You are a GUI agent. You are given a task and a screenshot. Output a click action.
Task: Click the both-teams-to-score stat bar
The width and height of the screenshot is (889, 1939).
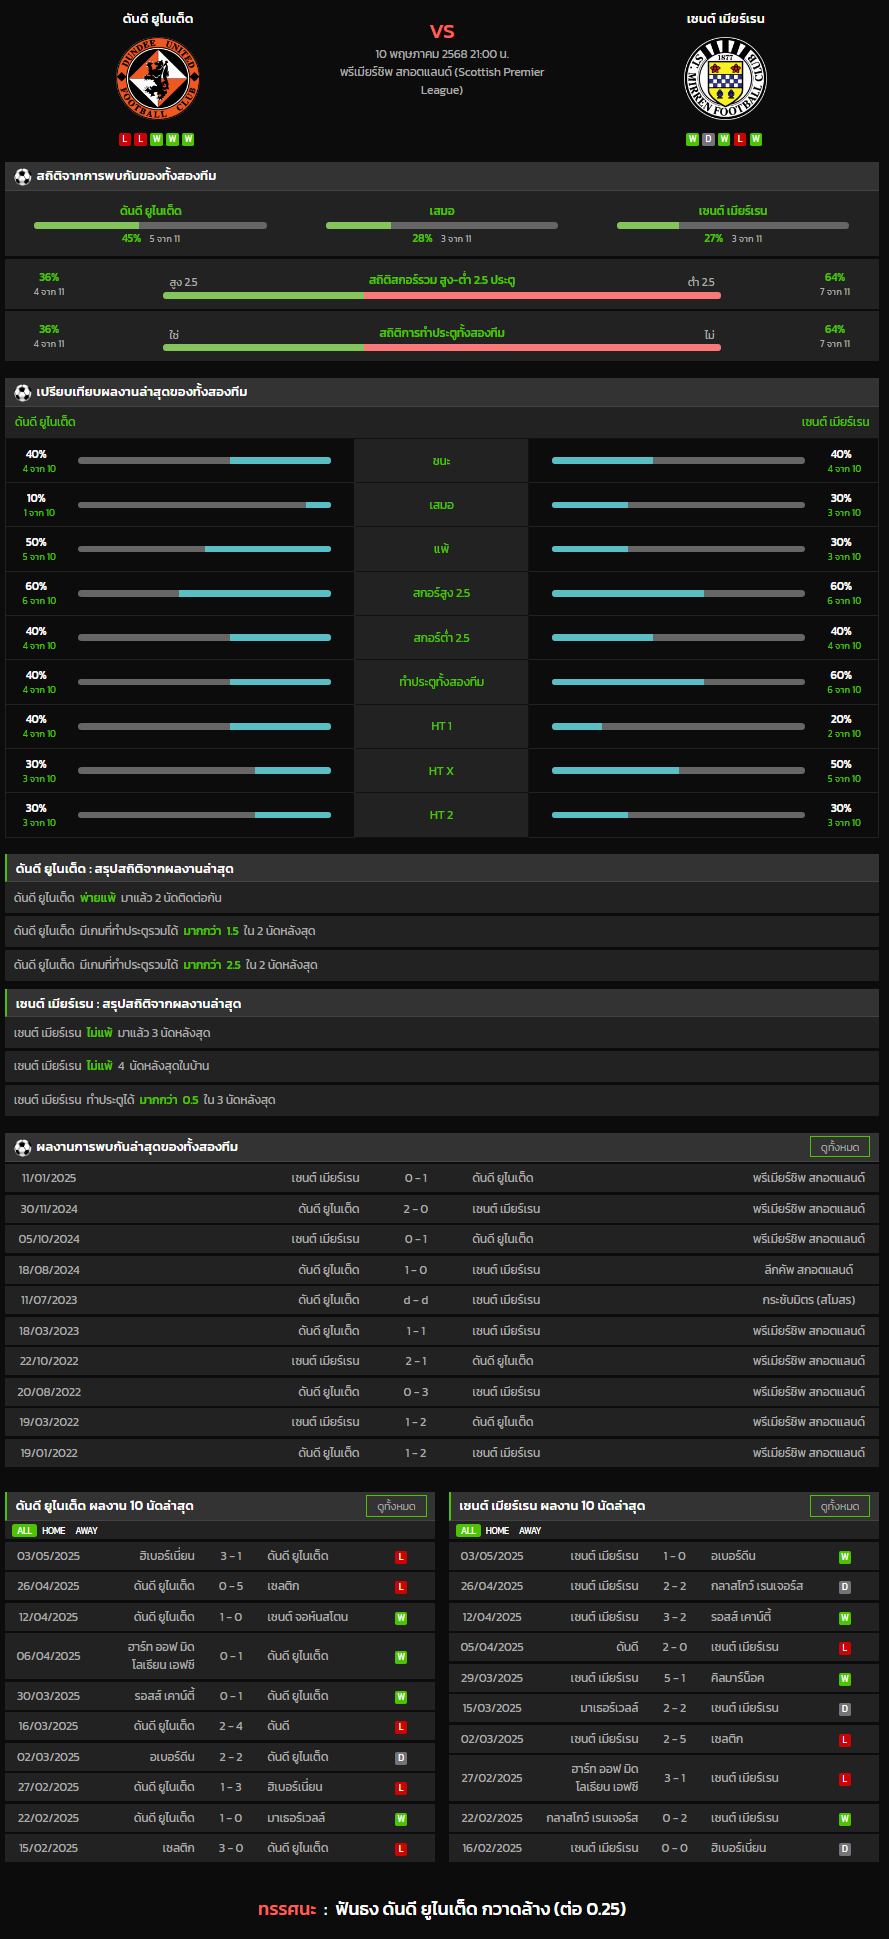[x=442, y=347]
